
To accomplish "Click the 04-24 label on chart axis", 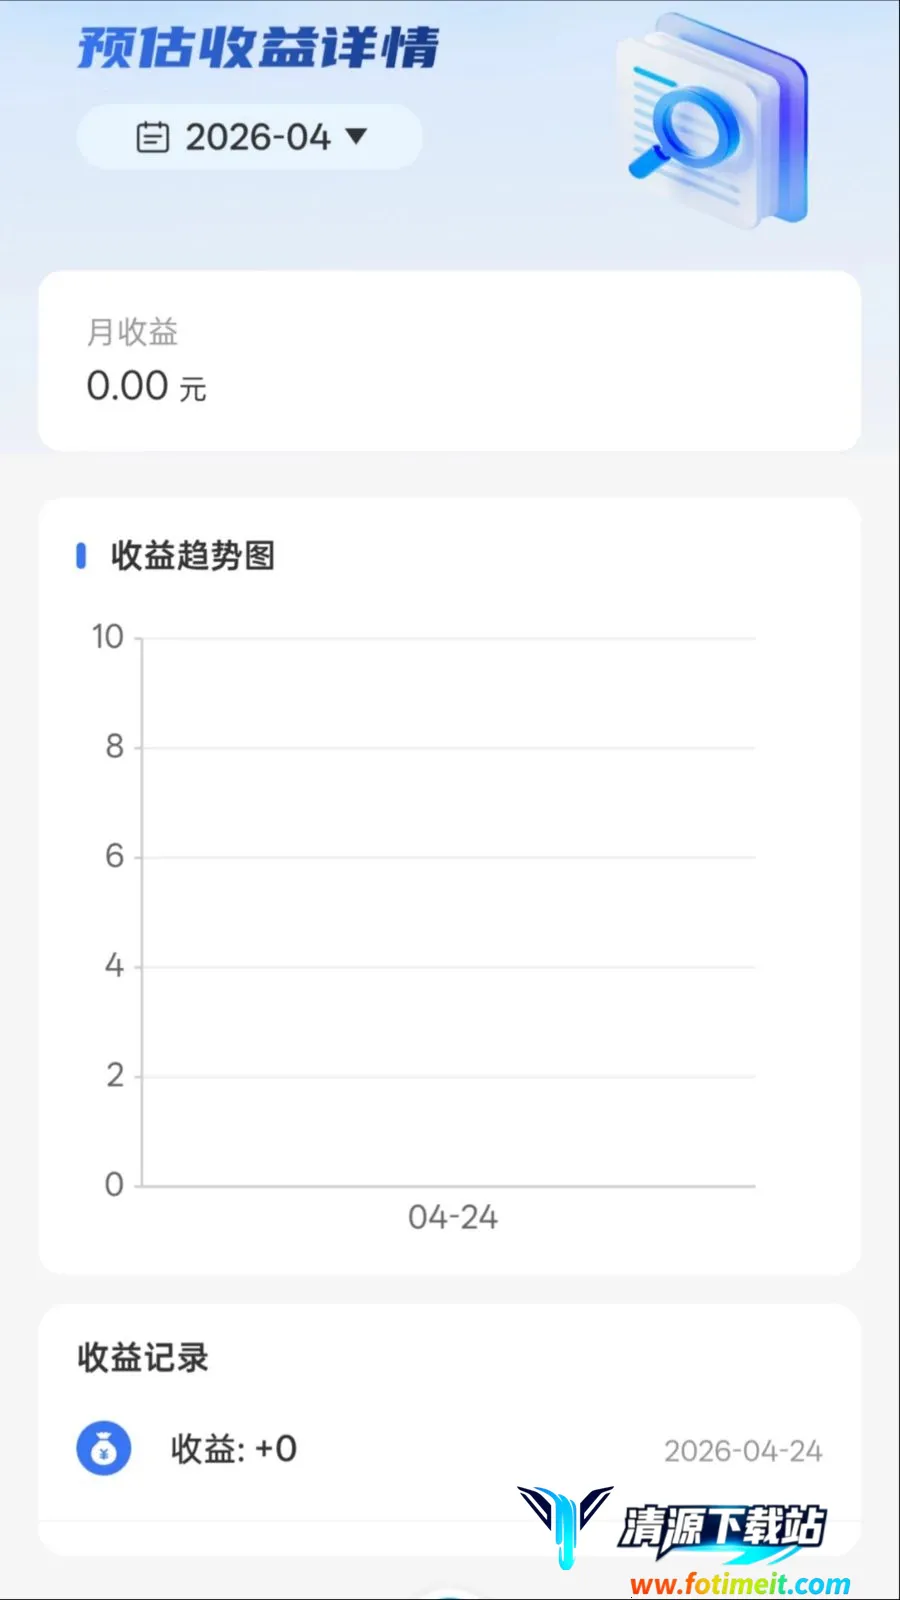I will click(x=452, y=1217).
